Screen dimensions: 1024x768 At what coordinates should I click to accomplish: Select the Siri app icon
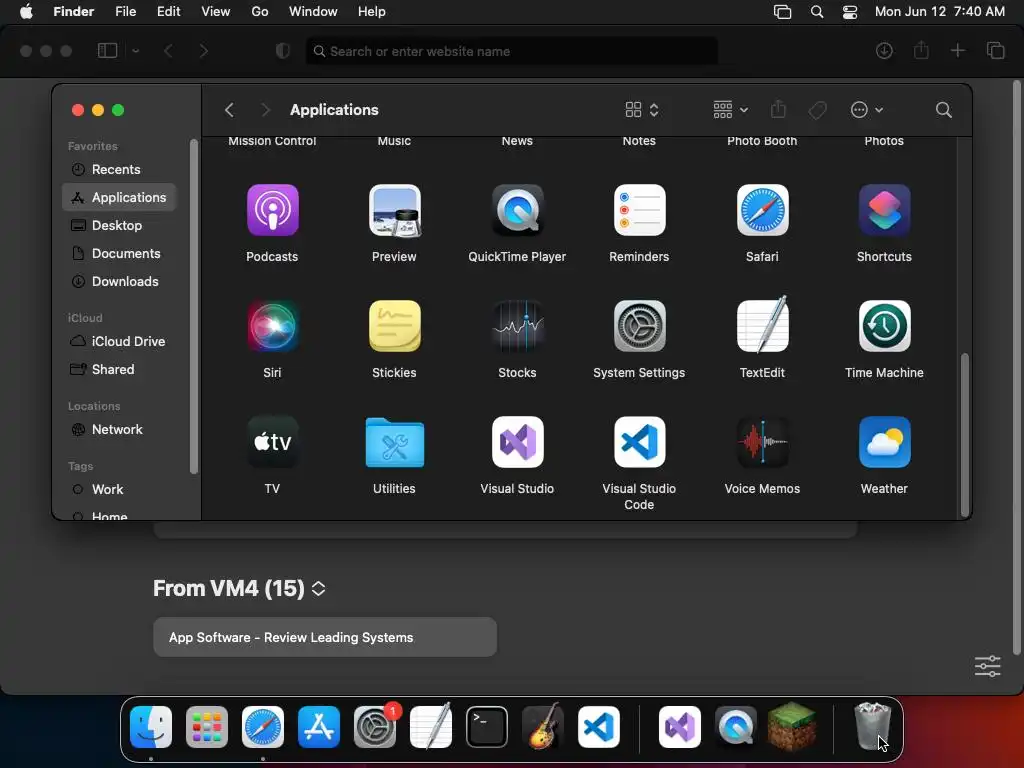click(272, 326)
